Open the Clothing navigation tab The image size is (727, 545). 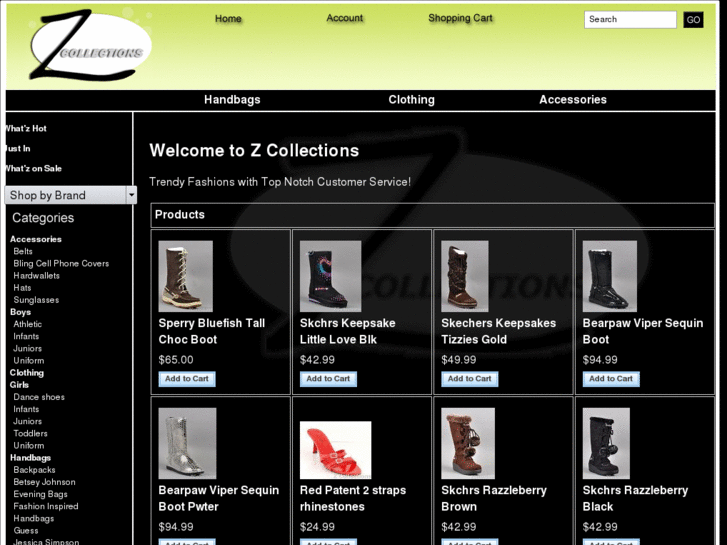click(411, 100)
